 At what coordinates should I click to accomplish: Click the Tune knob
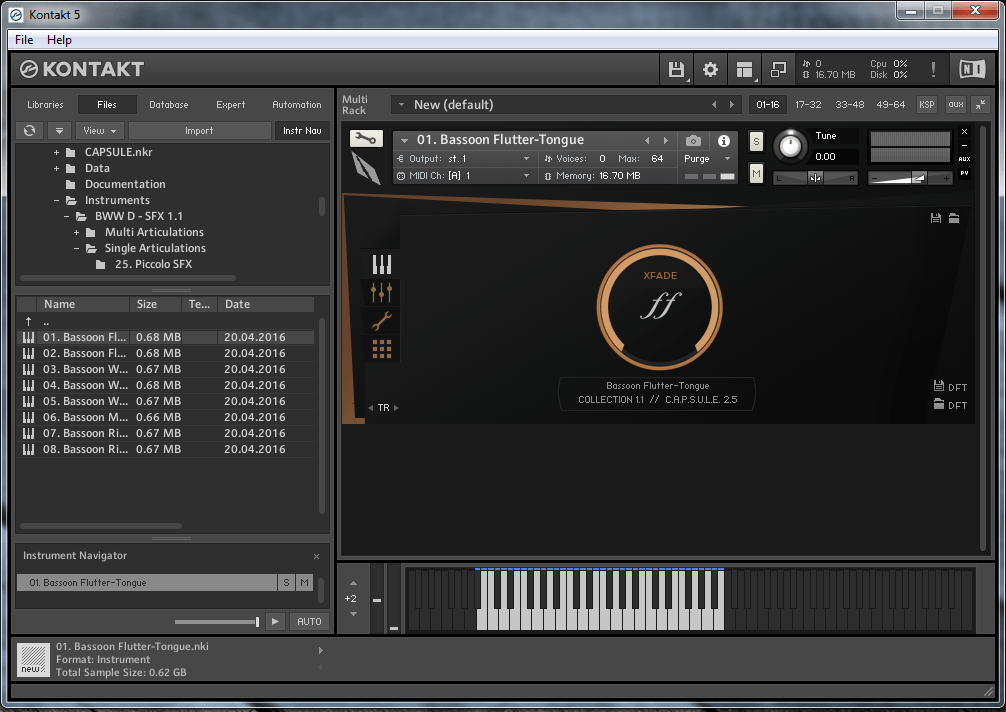[x=790, y=147]
